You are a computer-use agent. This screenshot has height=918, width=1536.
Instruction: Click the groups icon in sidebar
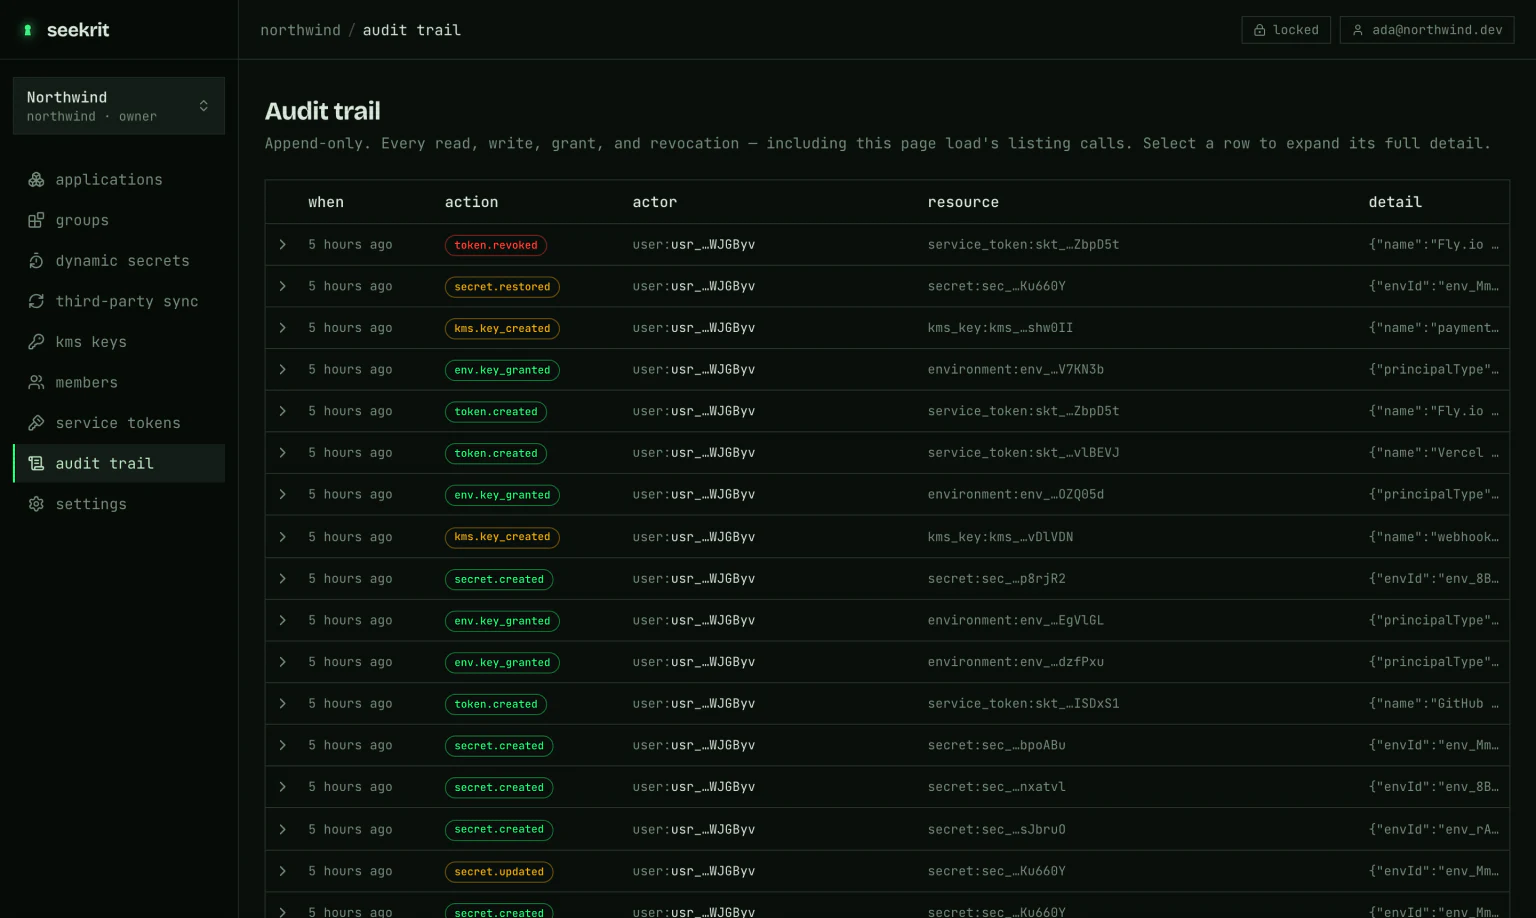click(36, 220)
